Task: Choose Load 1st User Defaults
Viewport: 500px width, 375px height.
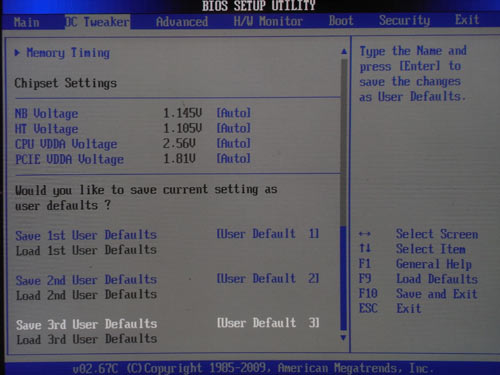Action: 86,250
